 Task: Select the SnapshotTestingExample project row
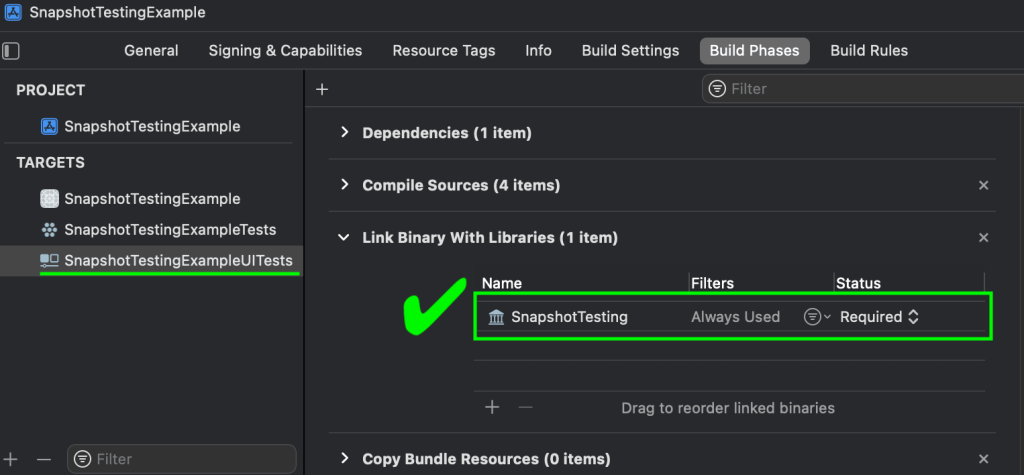point(151,127)
